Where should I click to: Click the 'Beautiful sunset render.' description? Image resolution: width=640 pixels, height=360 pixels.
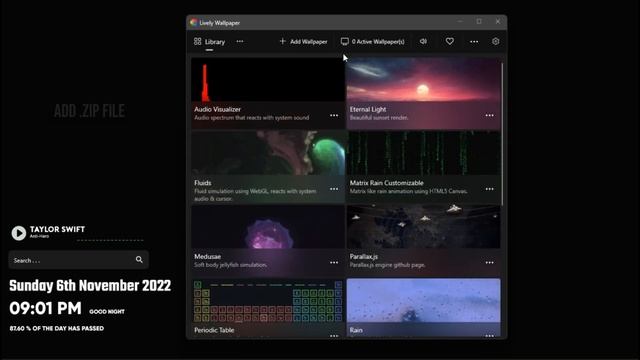[x=379, y=118]
